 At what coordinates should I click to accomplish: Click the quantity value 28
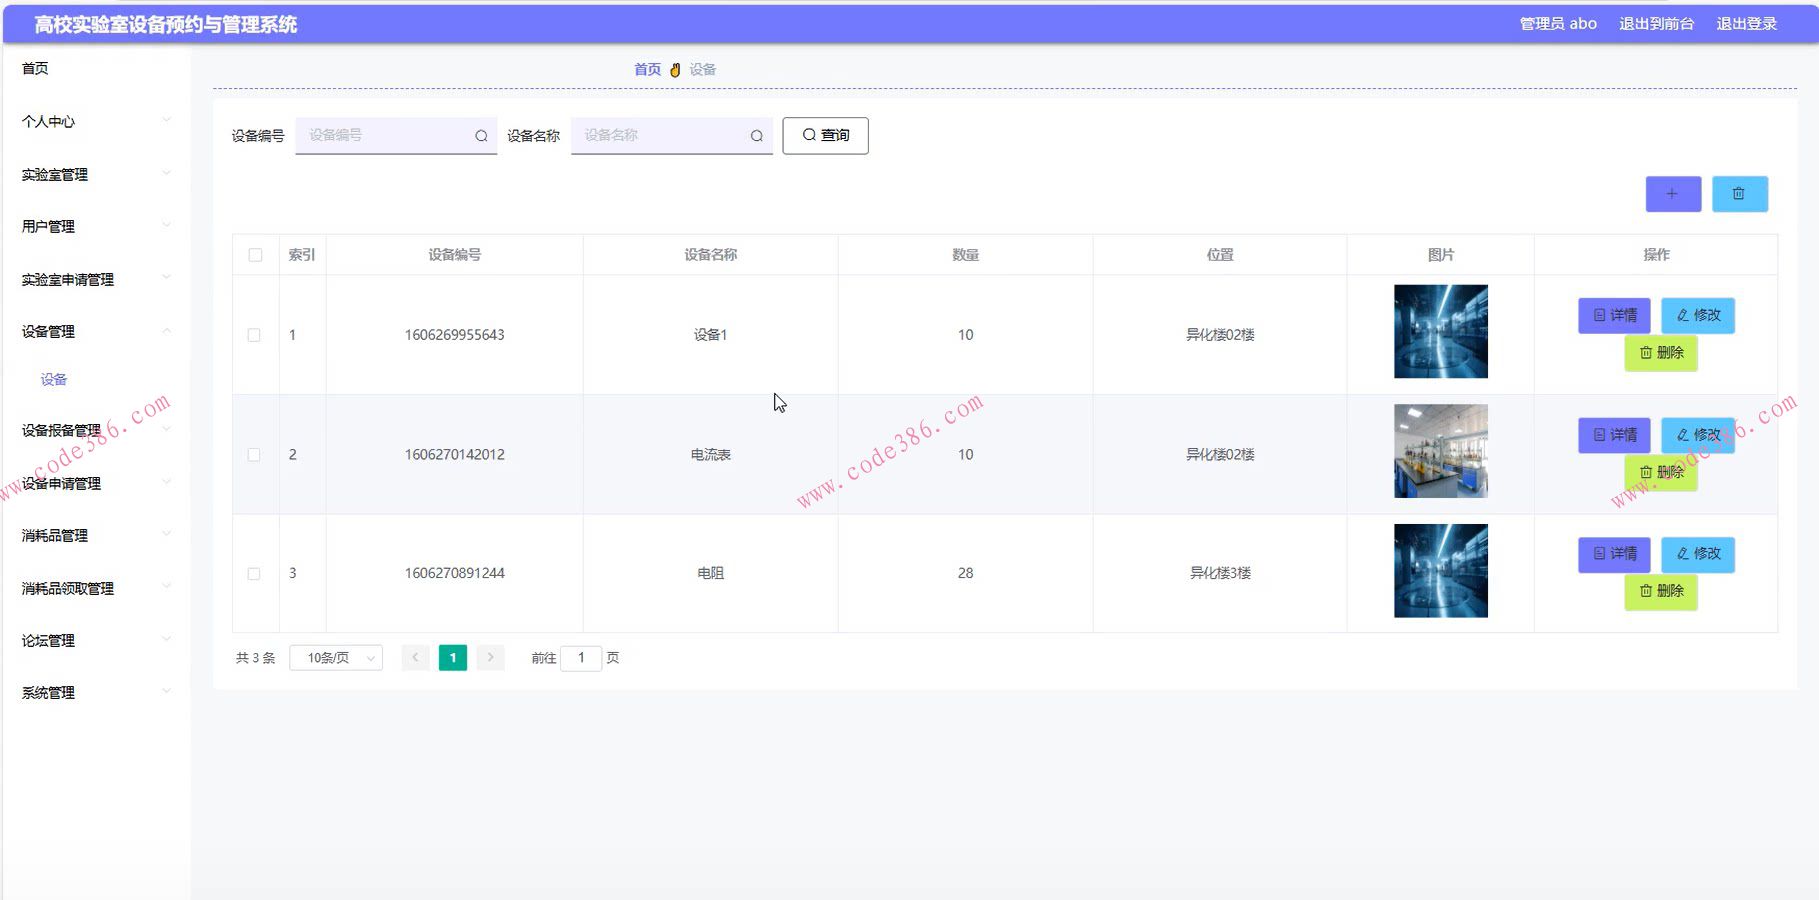tap(965, 574)
